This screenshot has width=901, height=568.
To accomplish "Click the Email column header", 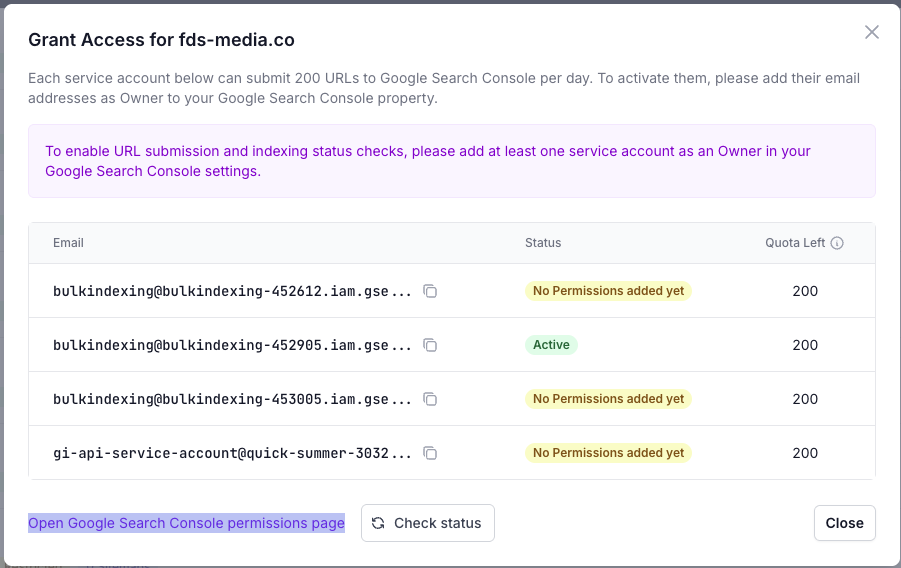I will pos(68,243).
